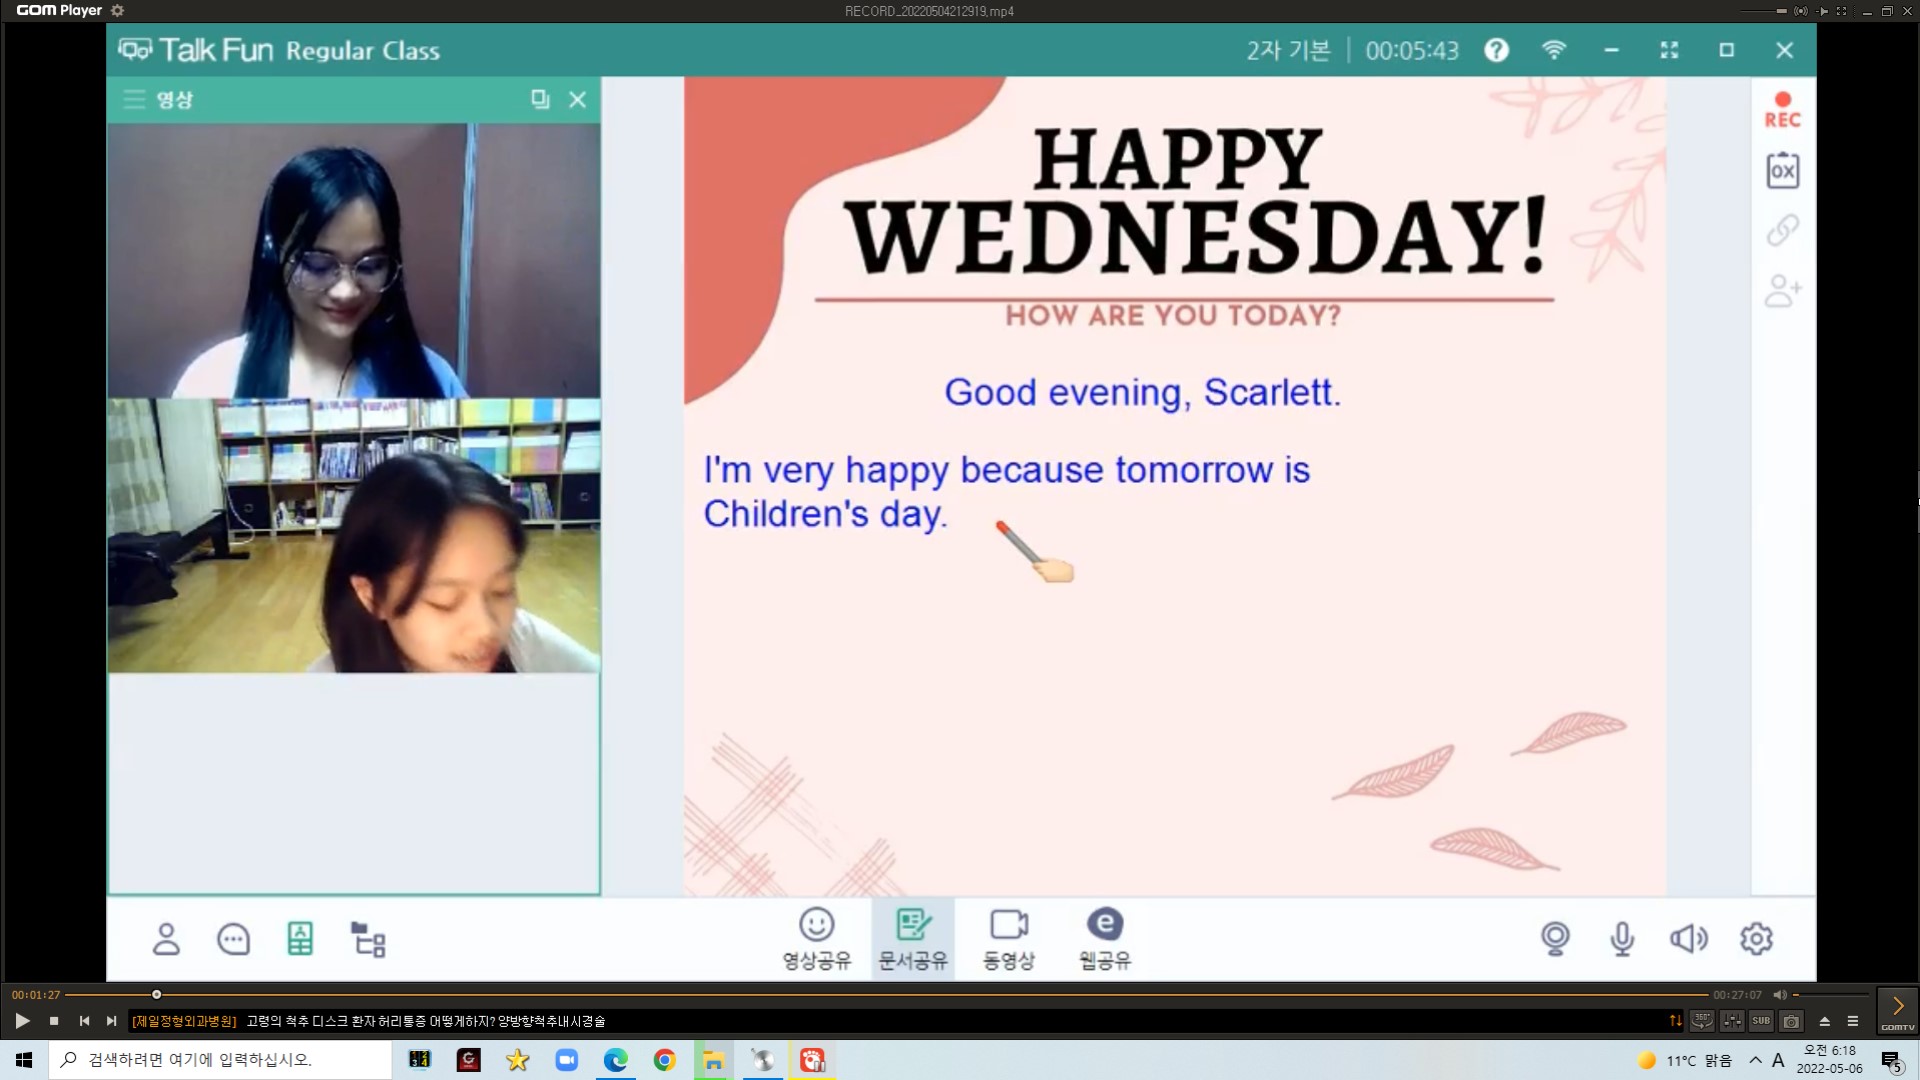Open the 영상 panel hamburger menu
The height and width of the screenshot is (1080, 1920).
click(x=134, y=99)
